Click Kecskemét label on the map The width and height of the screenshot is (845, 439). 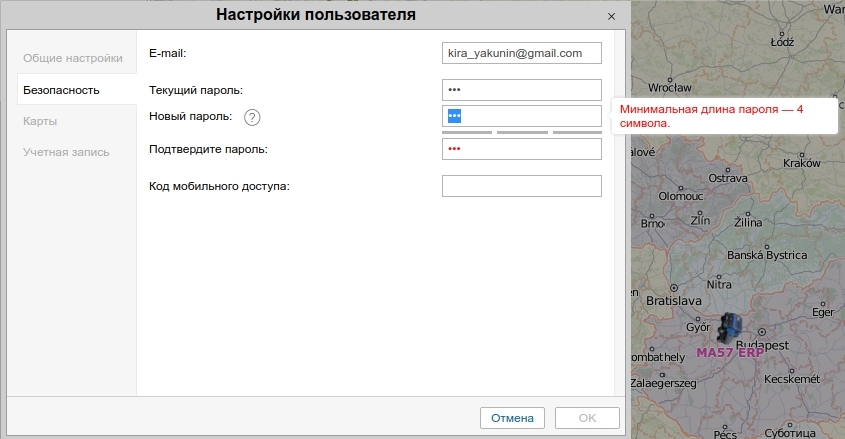coord(792,379)
